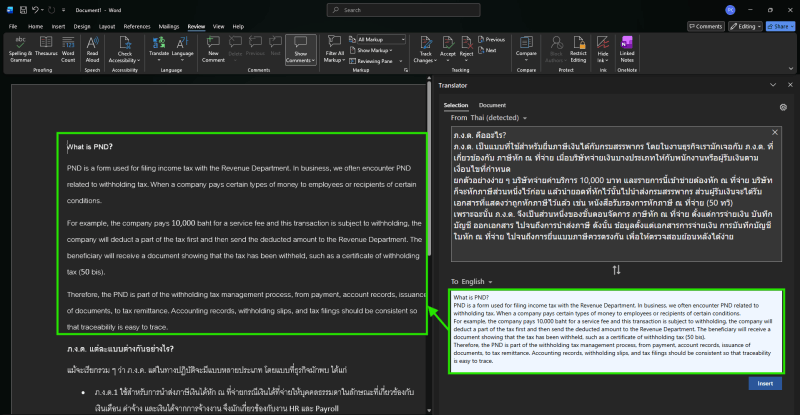Insert the translated text
This screenshot has height=415, width=800.
pyautogui.click(x=765, y=383)
